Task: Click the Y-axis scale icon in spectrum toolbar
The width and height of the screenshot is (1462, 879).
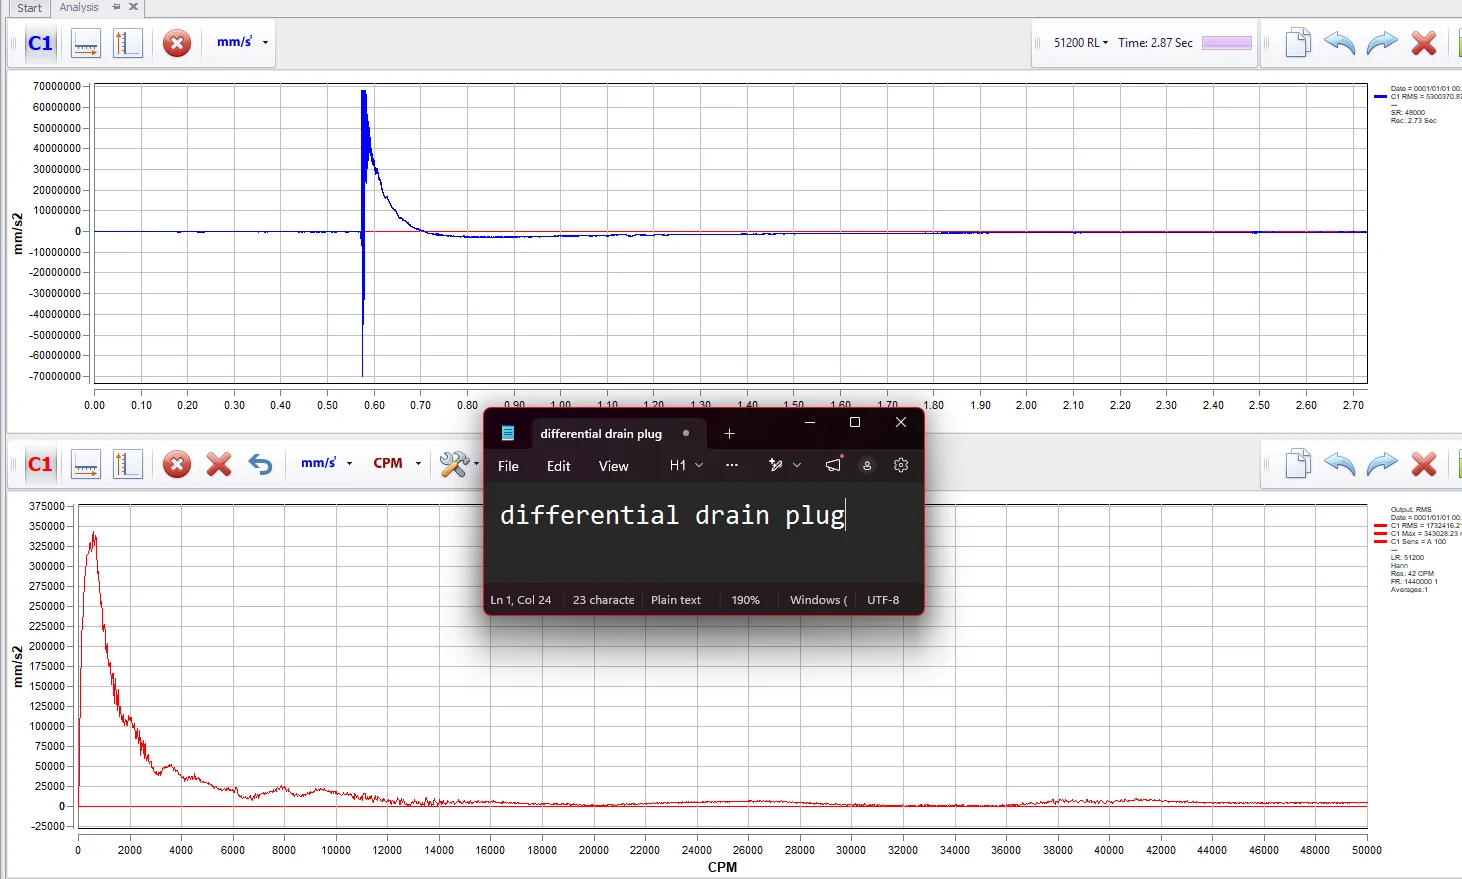Action: [128, 464]
